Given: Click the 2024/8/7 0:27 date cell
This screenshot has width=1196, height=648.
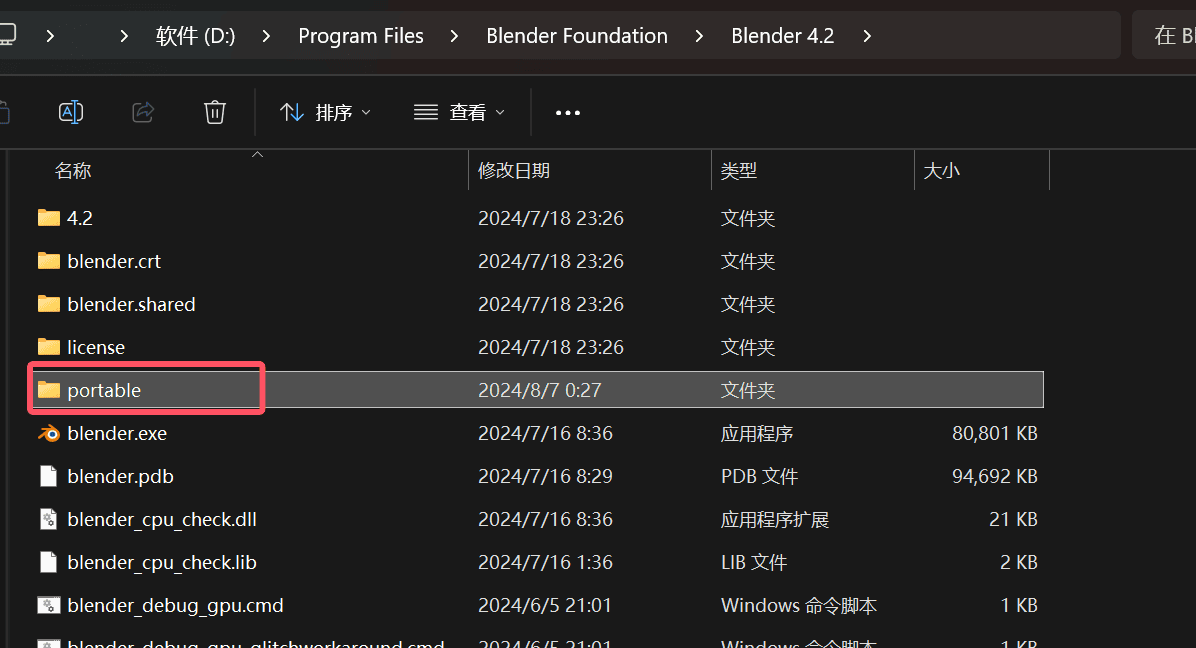Looking at the screenshot, I should click(540, 390).
